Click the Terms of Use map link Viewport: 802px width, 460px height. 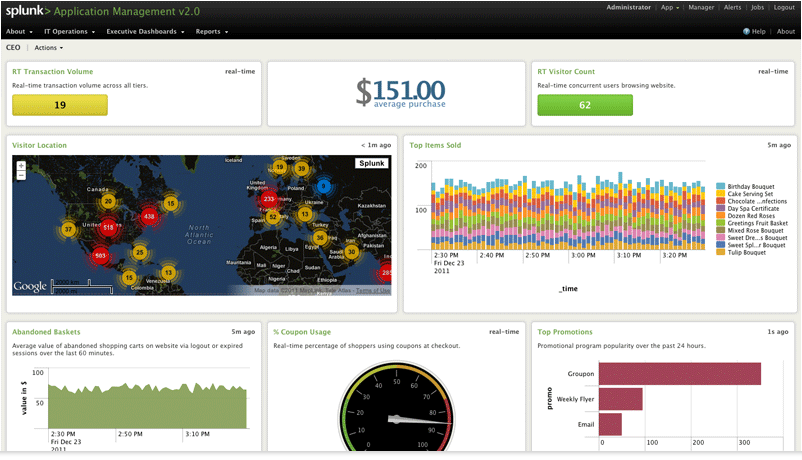tap(373, 291)
